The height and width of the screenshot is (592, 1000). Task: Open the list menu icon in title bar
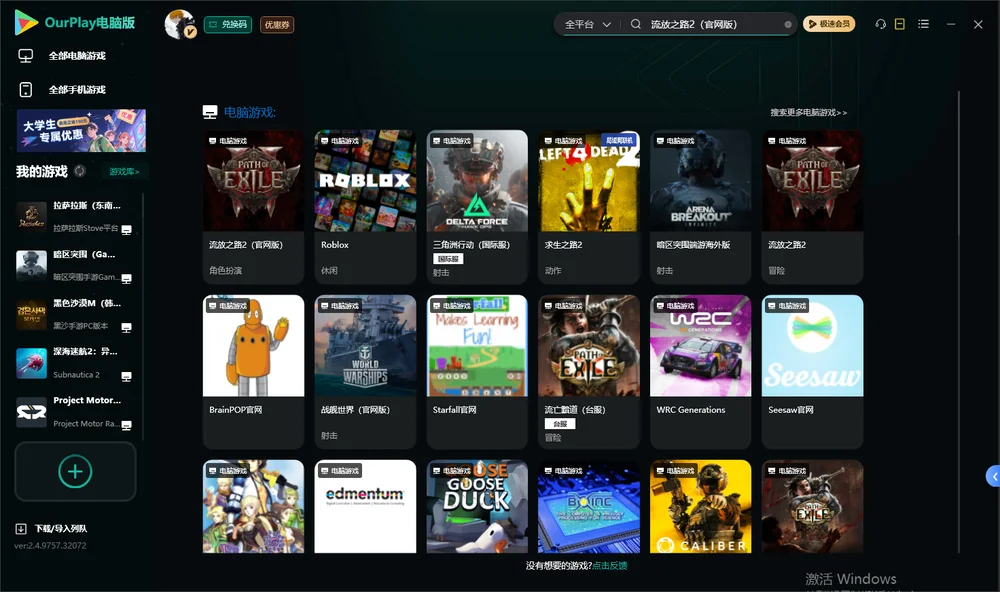point(923,24)
